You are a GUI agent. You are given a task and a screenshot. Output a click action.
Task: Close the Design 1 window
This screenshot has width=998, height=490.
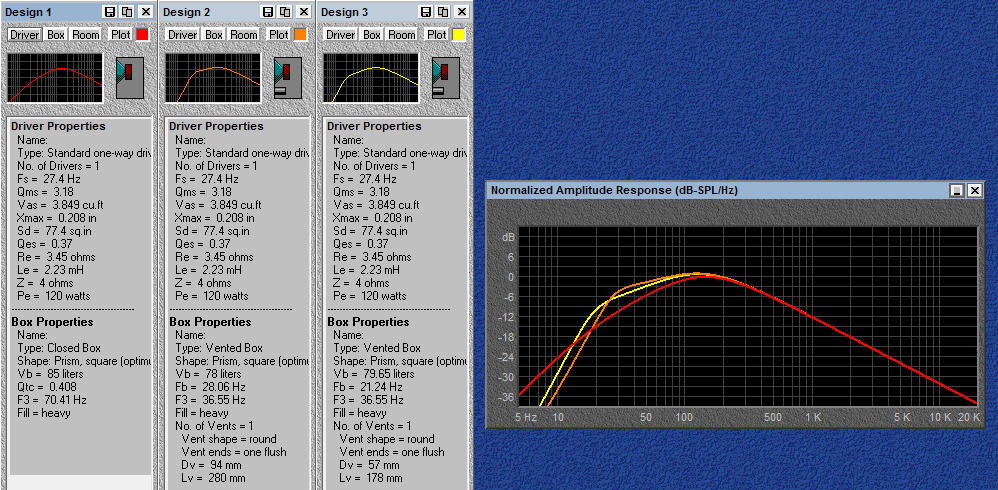coord(146,11)
